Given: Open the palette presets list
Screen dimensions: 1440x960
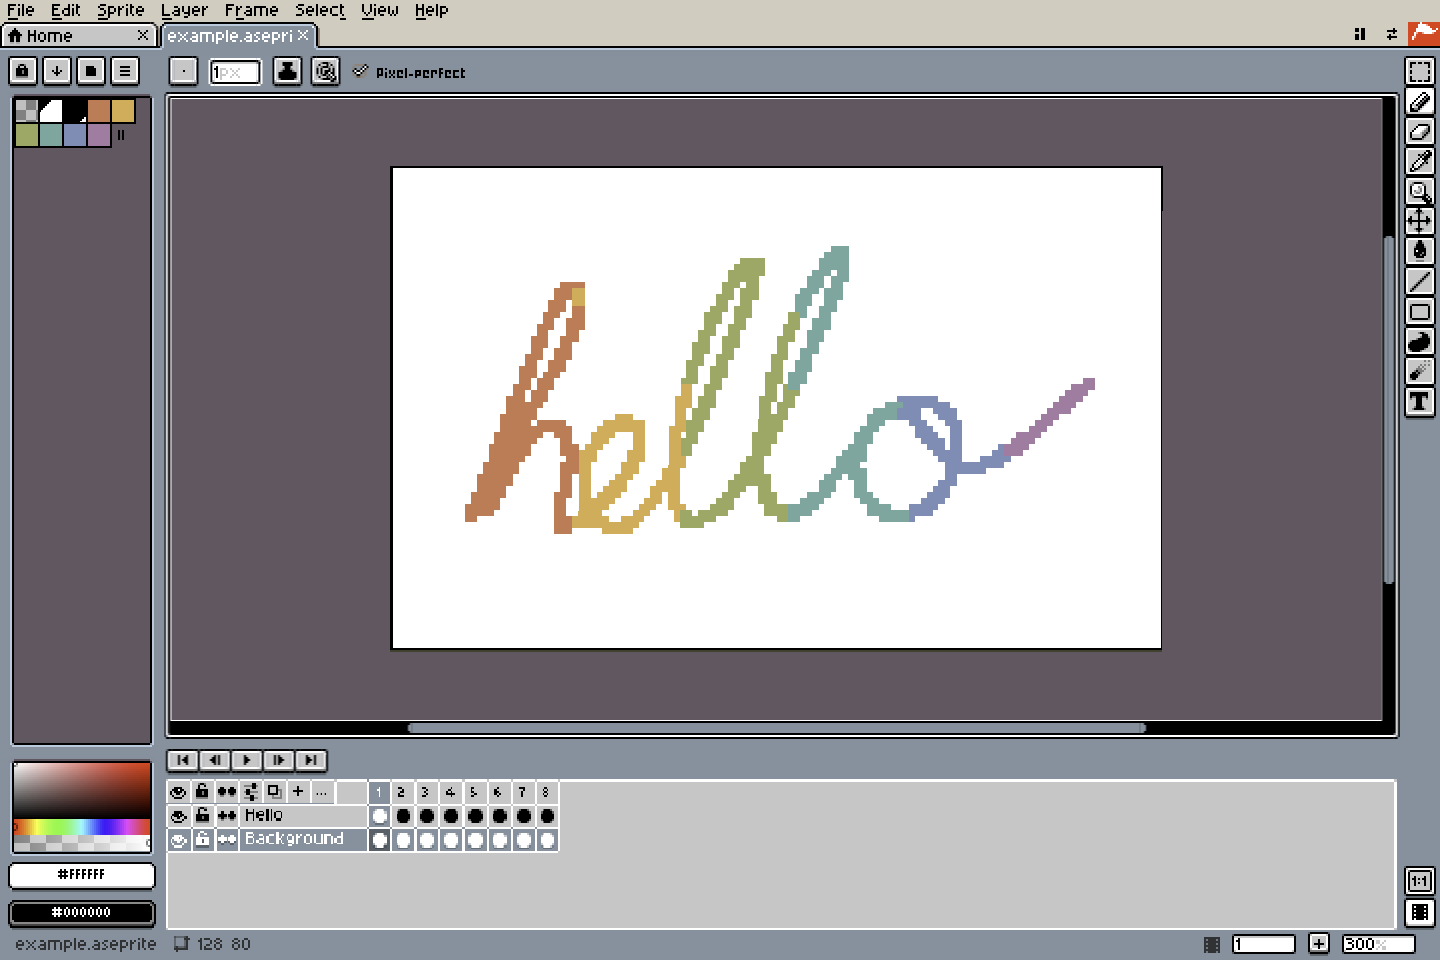Looking at the screenshot, I should point(90,71).
